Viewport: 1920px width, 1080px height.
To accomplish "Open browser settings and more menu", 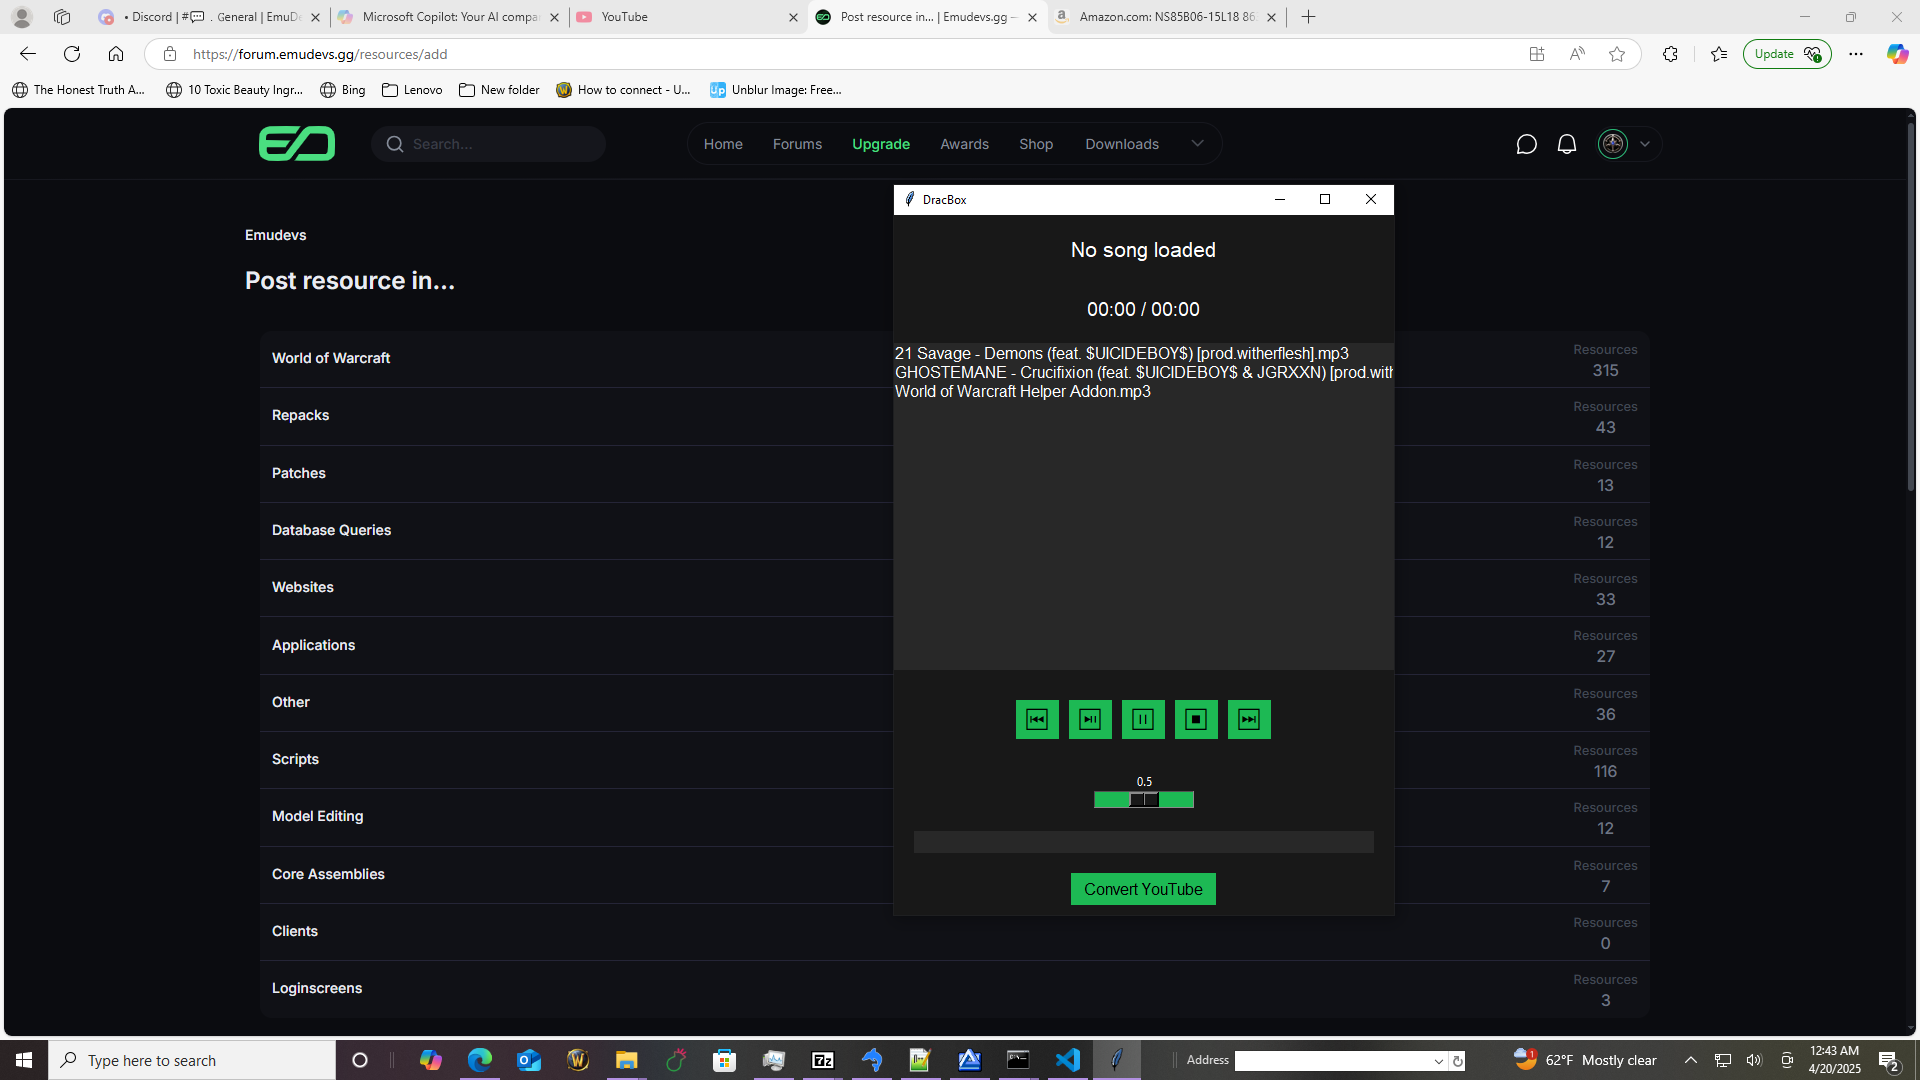I will coord(1856,54).
